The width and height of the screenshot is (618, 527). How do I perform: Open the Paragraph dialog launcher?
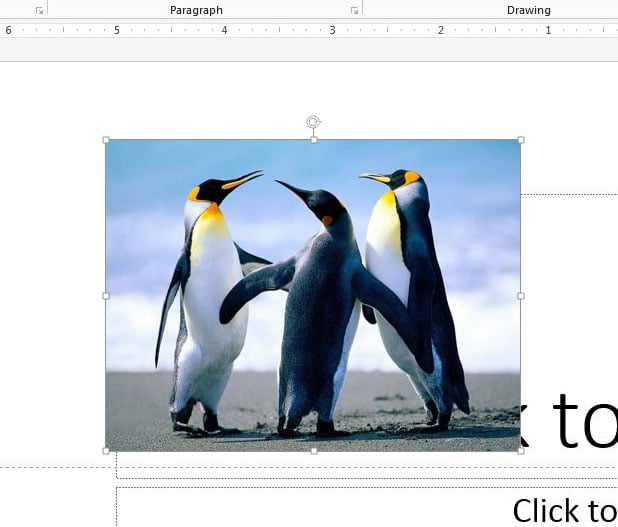click(x=354, y=11)
